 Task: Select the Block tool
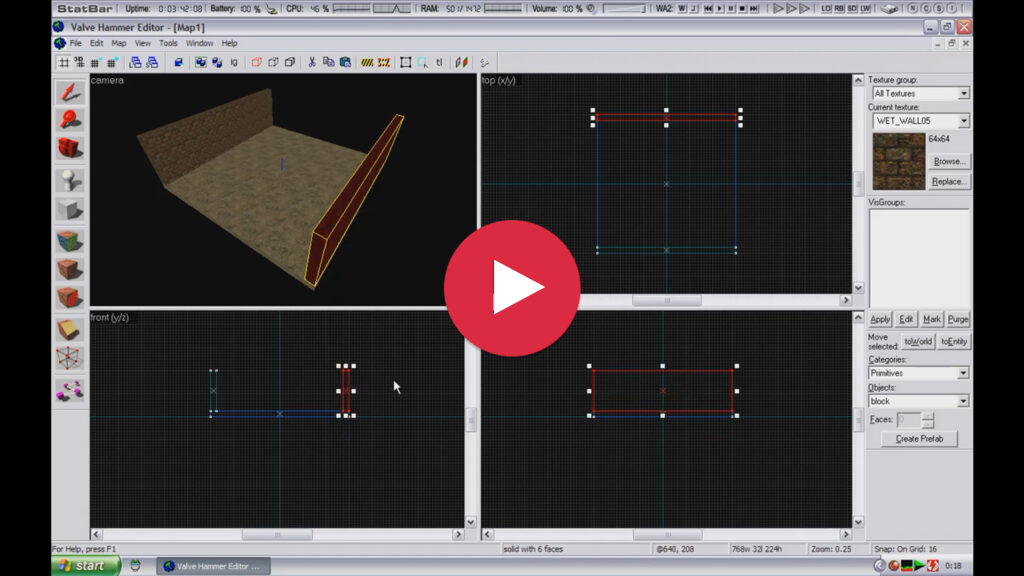70,209
